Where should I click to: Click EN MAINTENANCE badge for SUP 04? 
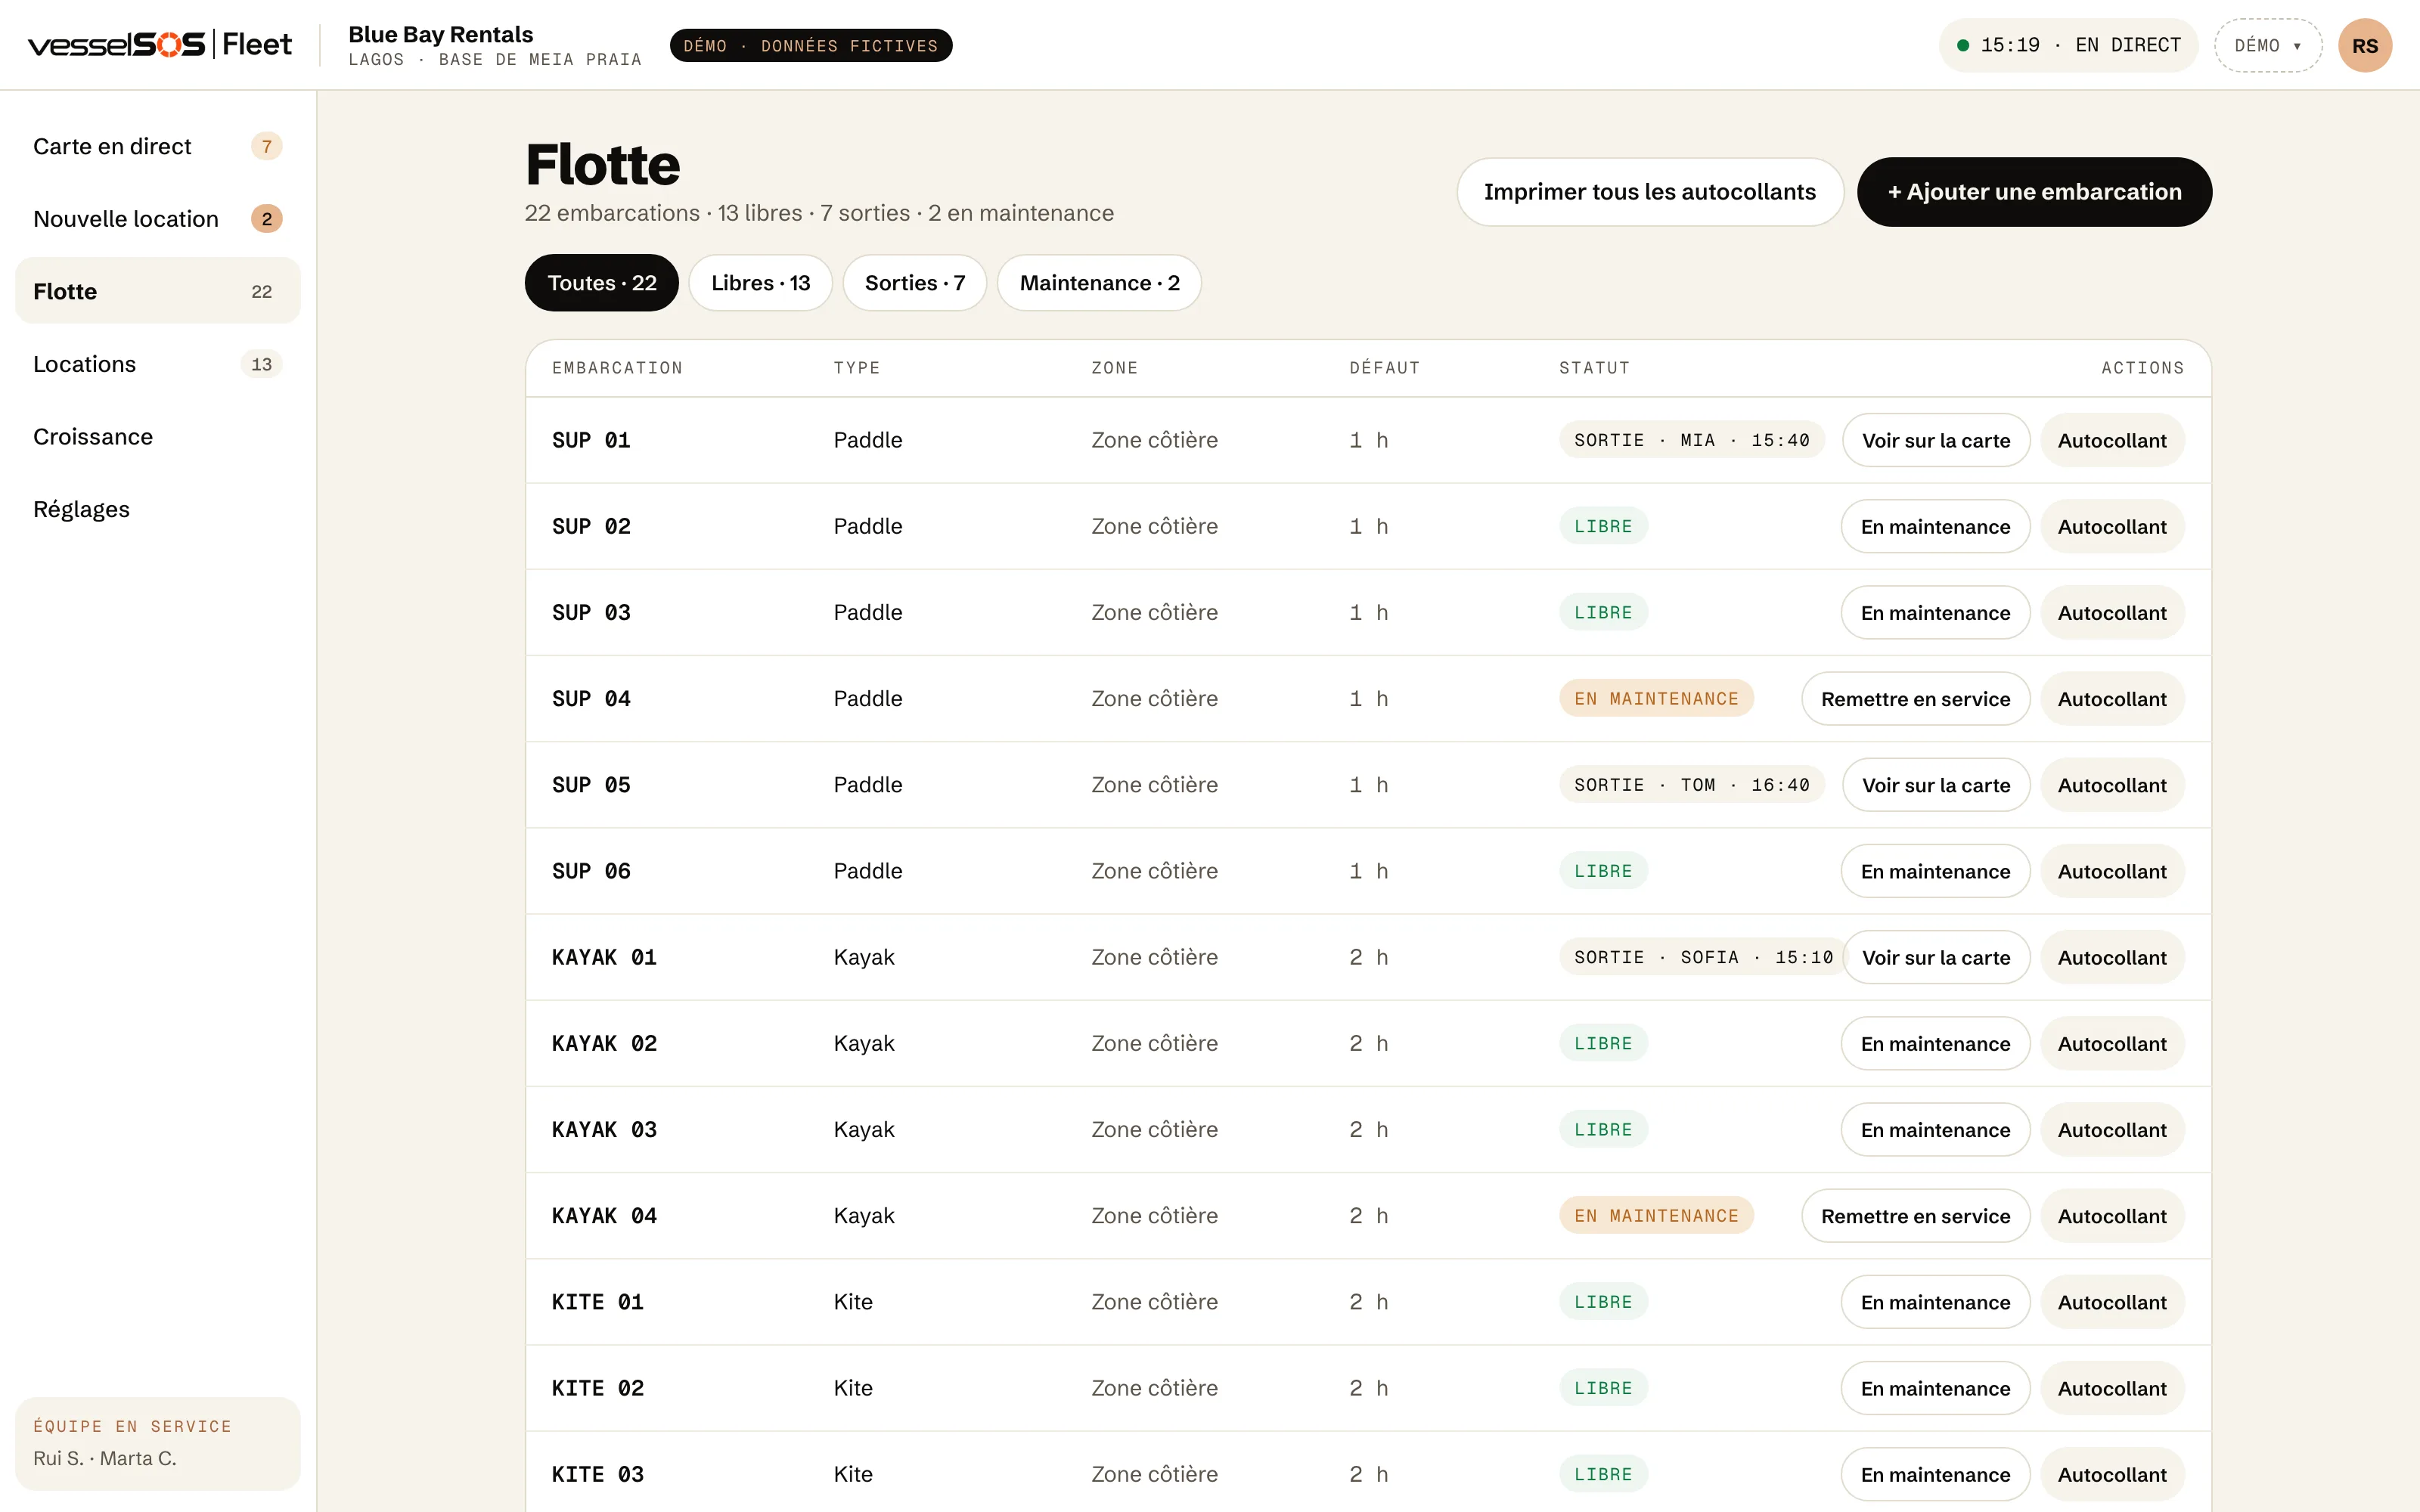[x=1656, y=699]
